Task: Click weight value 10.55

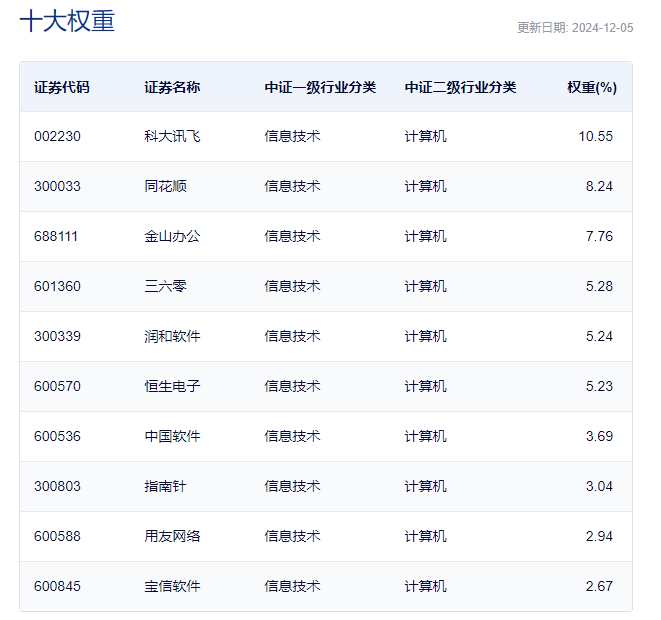Action: (596, 137)
